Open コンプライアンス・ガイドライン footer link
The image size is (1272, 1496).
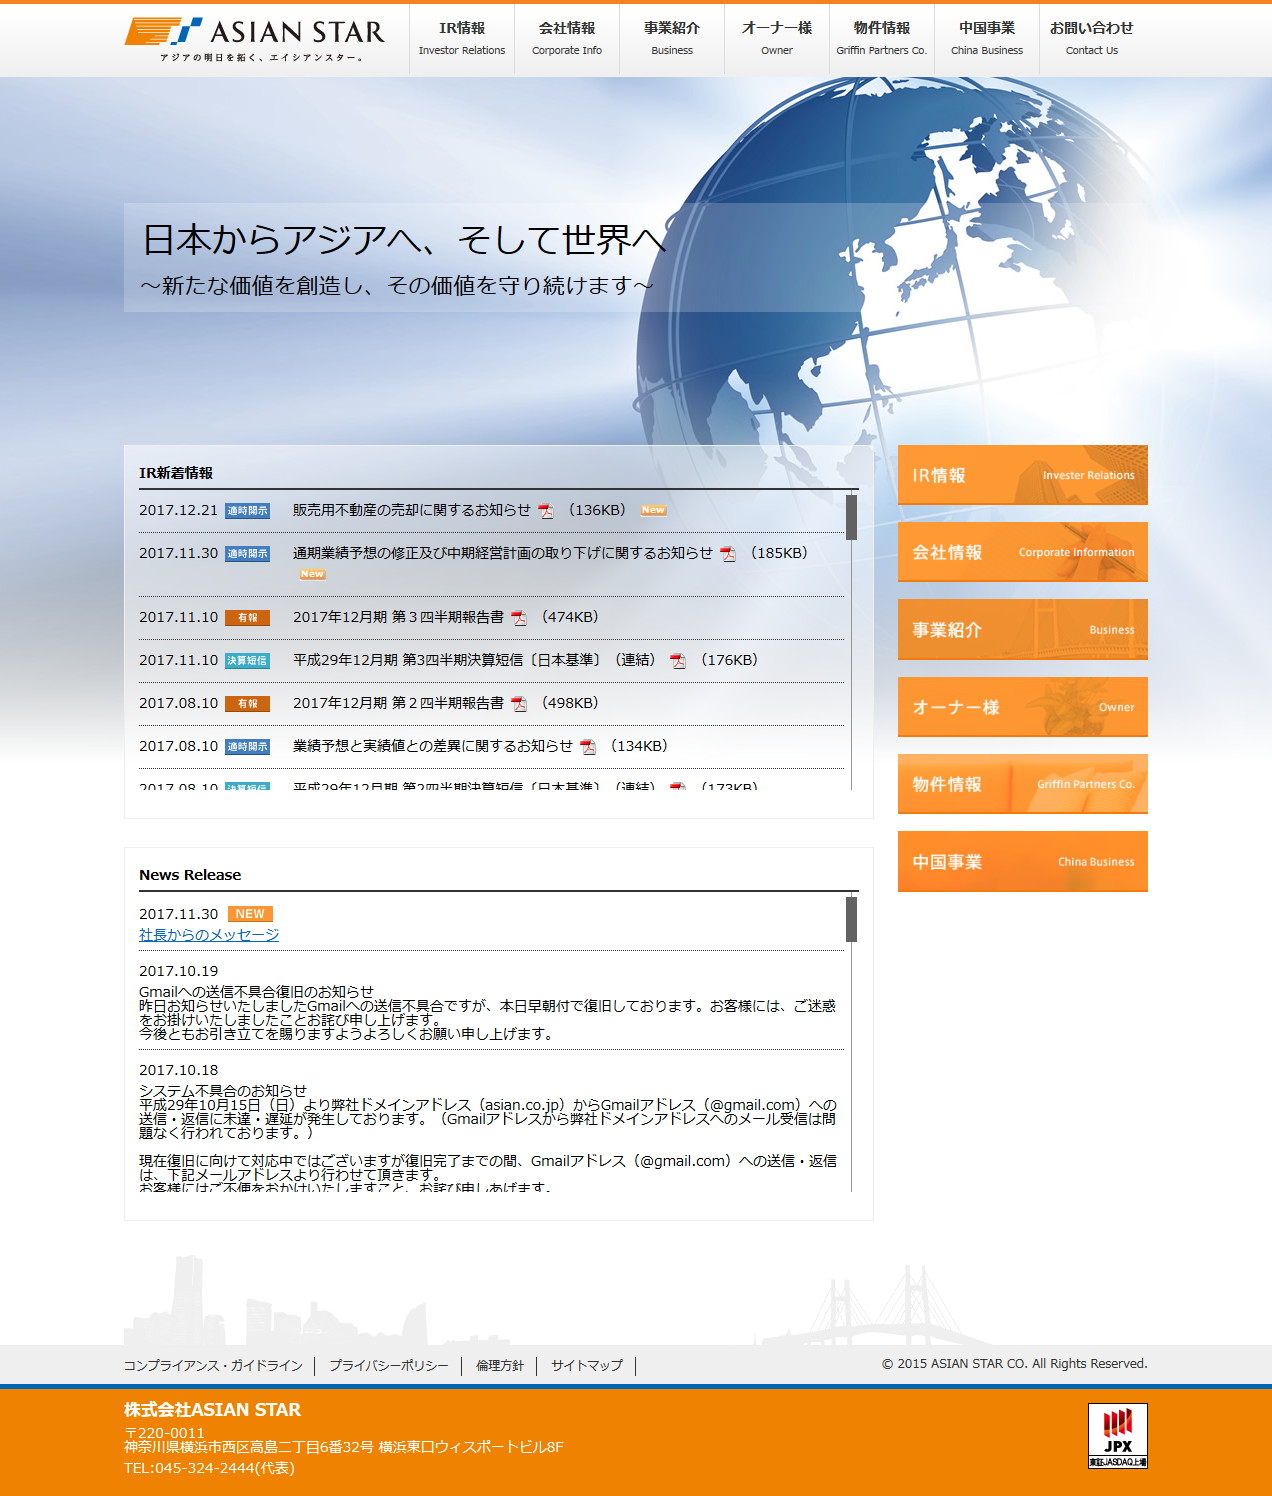tap(213, 1365)
